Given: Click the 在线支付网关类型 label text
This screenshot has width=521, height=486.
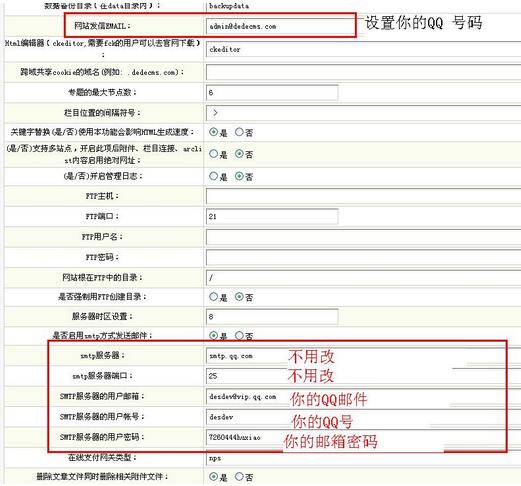Looking at the screenshot, I should tap(102, 458).
